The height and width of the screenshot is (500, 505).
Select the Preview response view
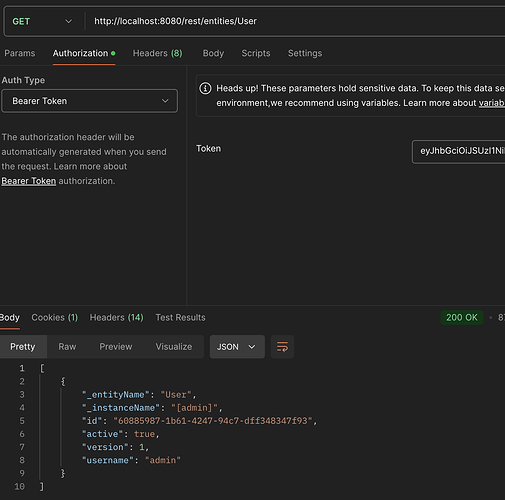pos(116,347)
